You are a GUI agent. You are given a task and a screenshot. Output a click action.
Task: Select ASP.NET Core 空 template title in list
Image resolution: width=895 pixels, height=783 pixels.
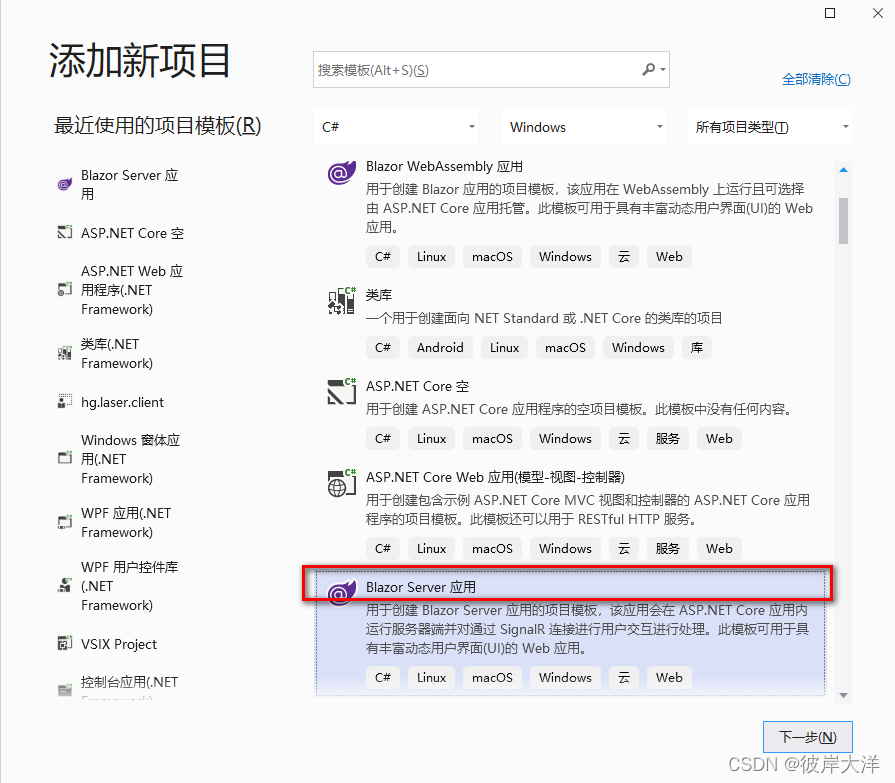point(417,386)
